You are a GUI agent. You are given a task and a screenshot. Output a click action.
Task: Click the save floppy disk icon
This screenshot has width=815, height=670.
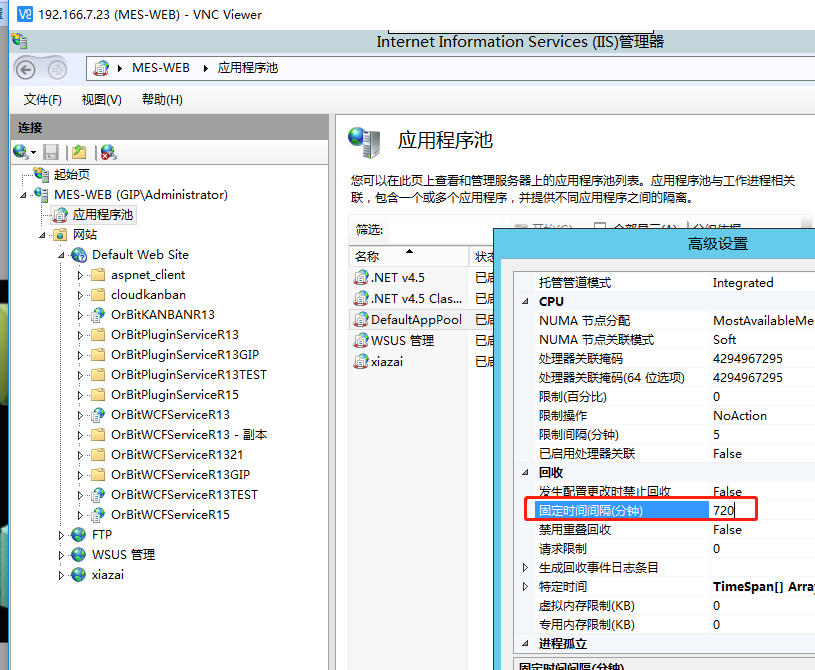pos(51,152)
